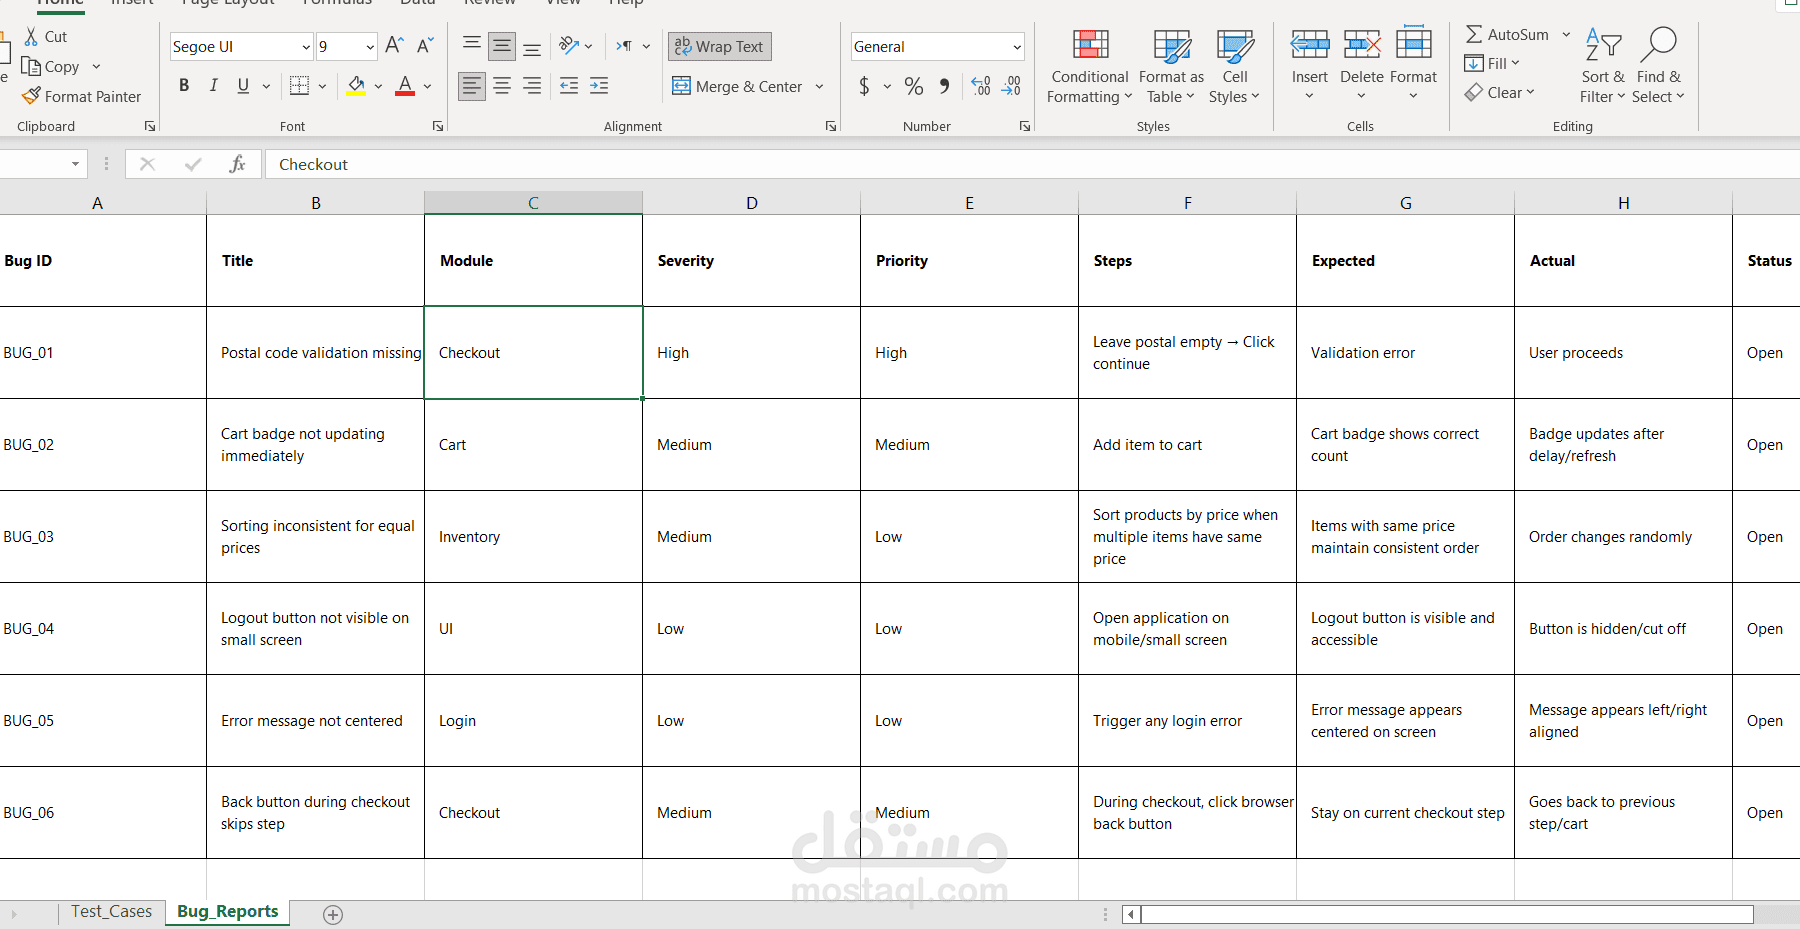This screenshot has height=929, width=1800.
Task: Apply Accounting Number Format dollar icon
Action: pyautogui.click(x=864, y=86)
